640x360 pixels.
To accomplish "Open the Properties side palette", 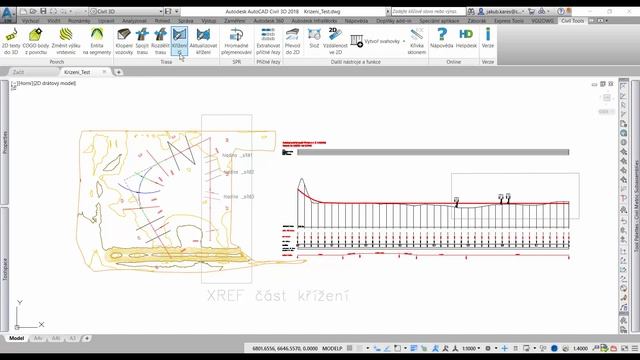I will click(x=4, y=142).
